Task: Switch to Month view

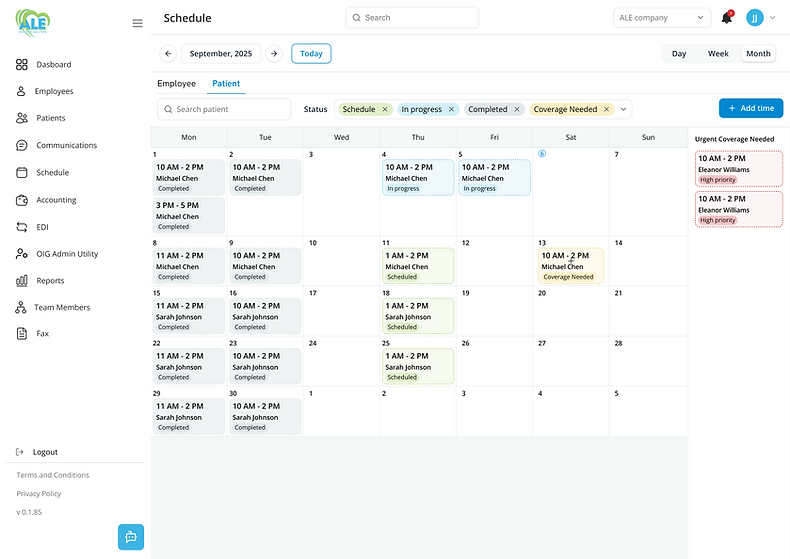Action: 758,53
